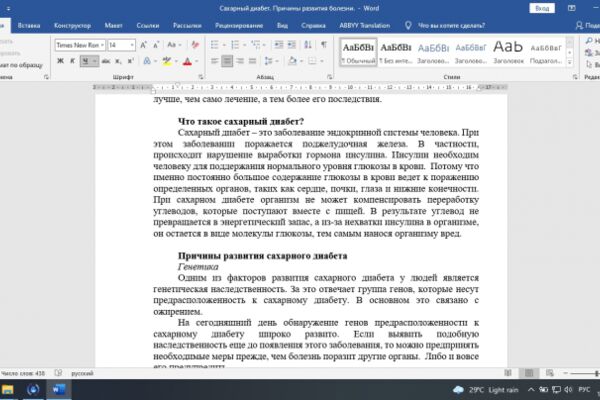
Task: Apply subscript formatting
Action: [118, 61]
